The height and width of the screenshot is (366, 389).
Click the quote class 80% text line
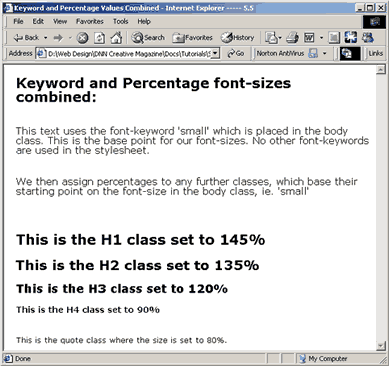pos(121,340)
